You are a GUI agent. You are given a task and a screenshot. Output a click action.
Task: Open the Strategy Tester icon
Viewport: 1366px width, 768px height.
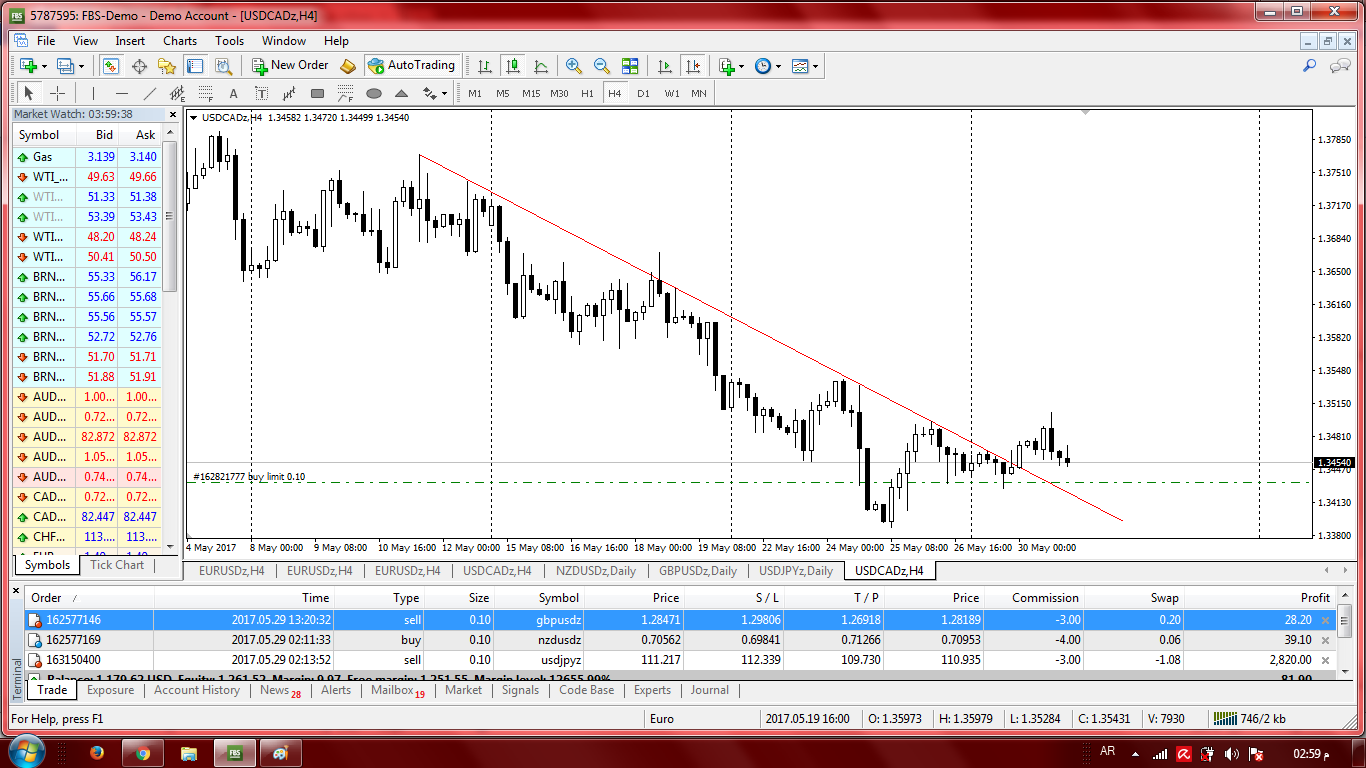(x=223, y=66)
